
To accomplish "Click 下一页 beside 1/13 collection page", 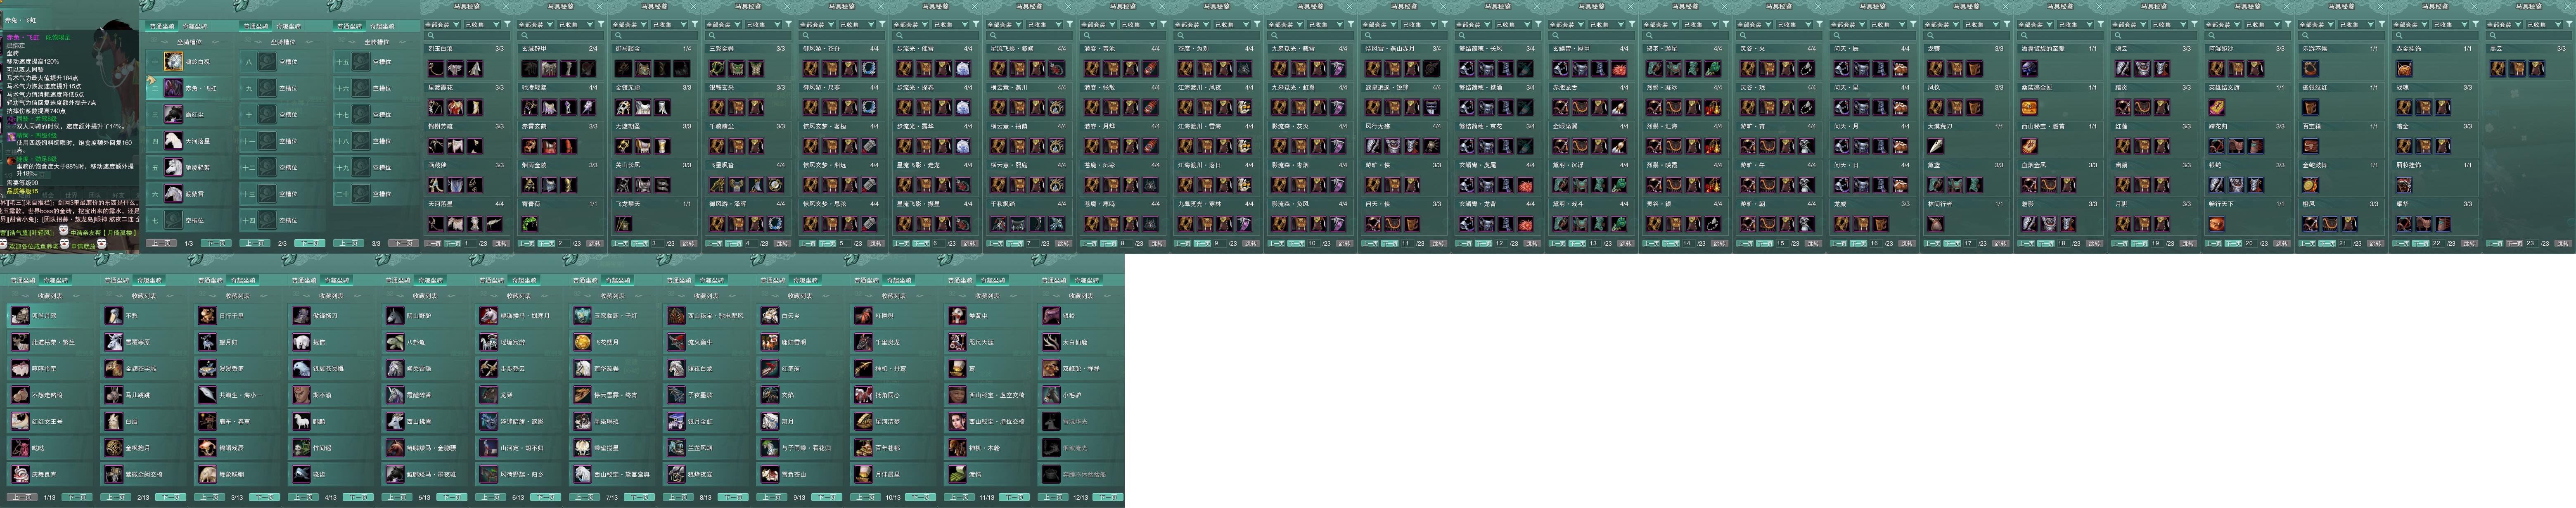I will 76,497.
